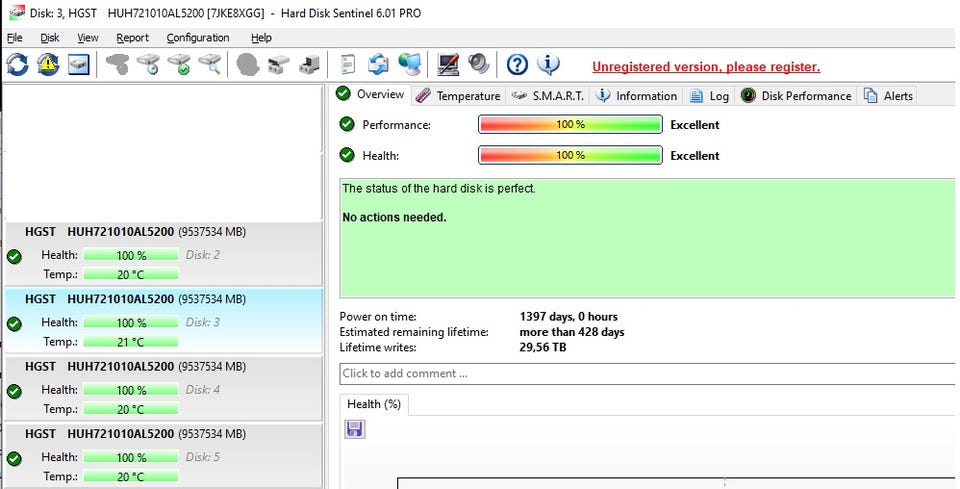Switch to the Log tab

point(709,96)
